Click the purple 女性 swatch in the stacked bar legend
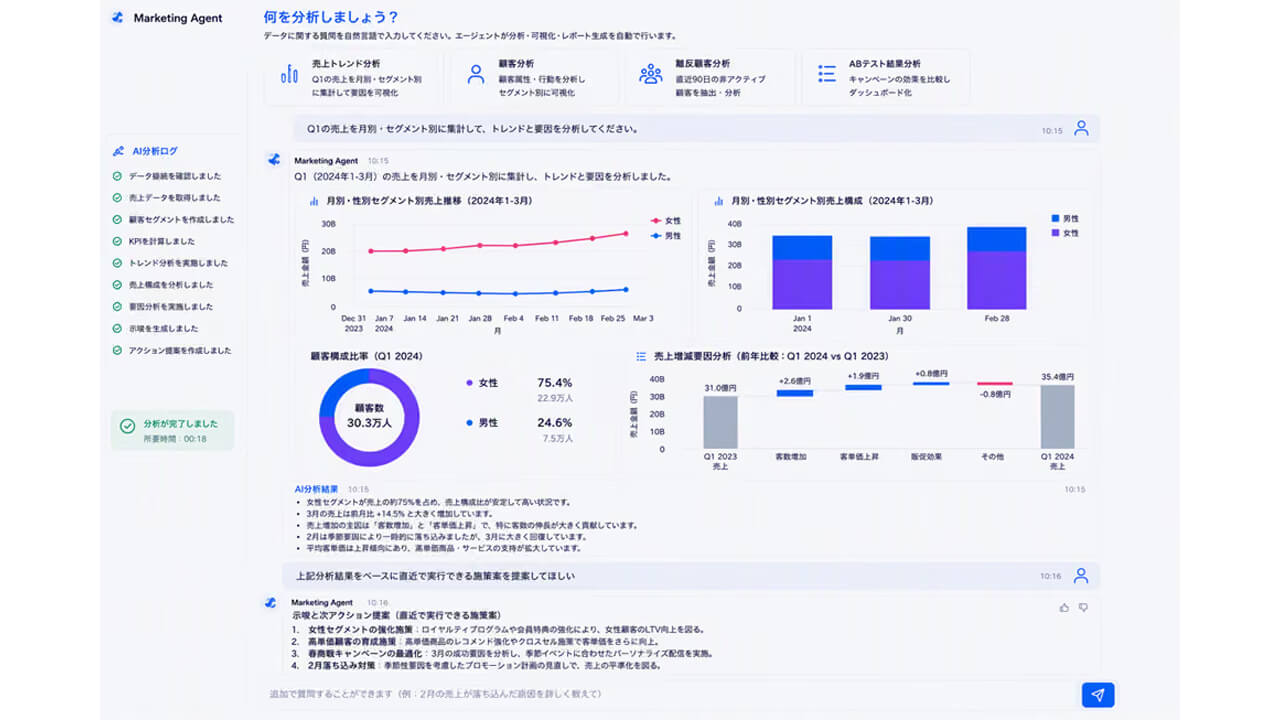Image resolution: width=1280 pixels, height=720 pixels. click(1056, 233)
